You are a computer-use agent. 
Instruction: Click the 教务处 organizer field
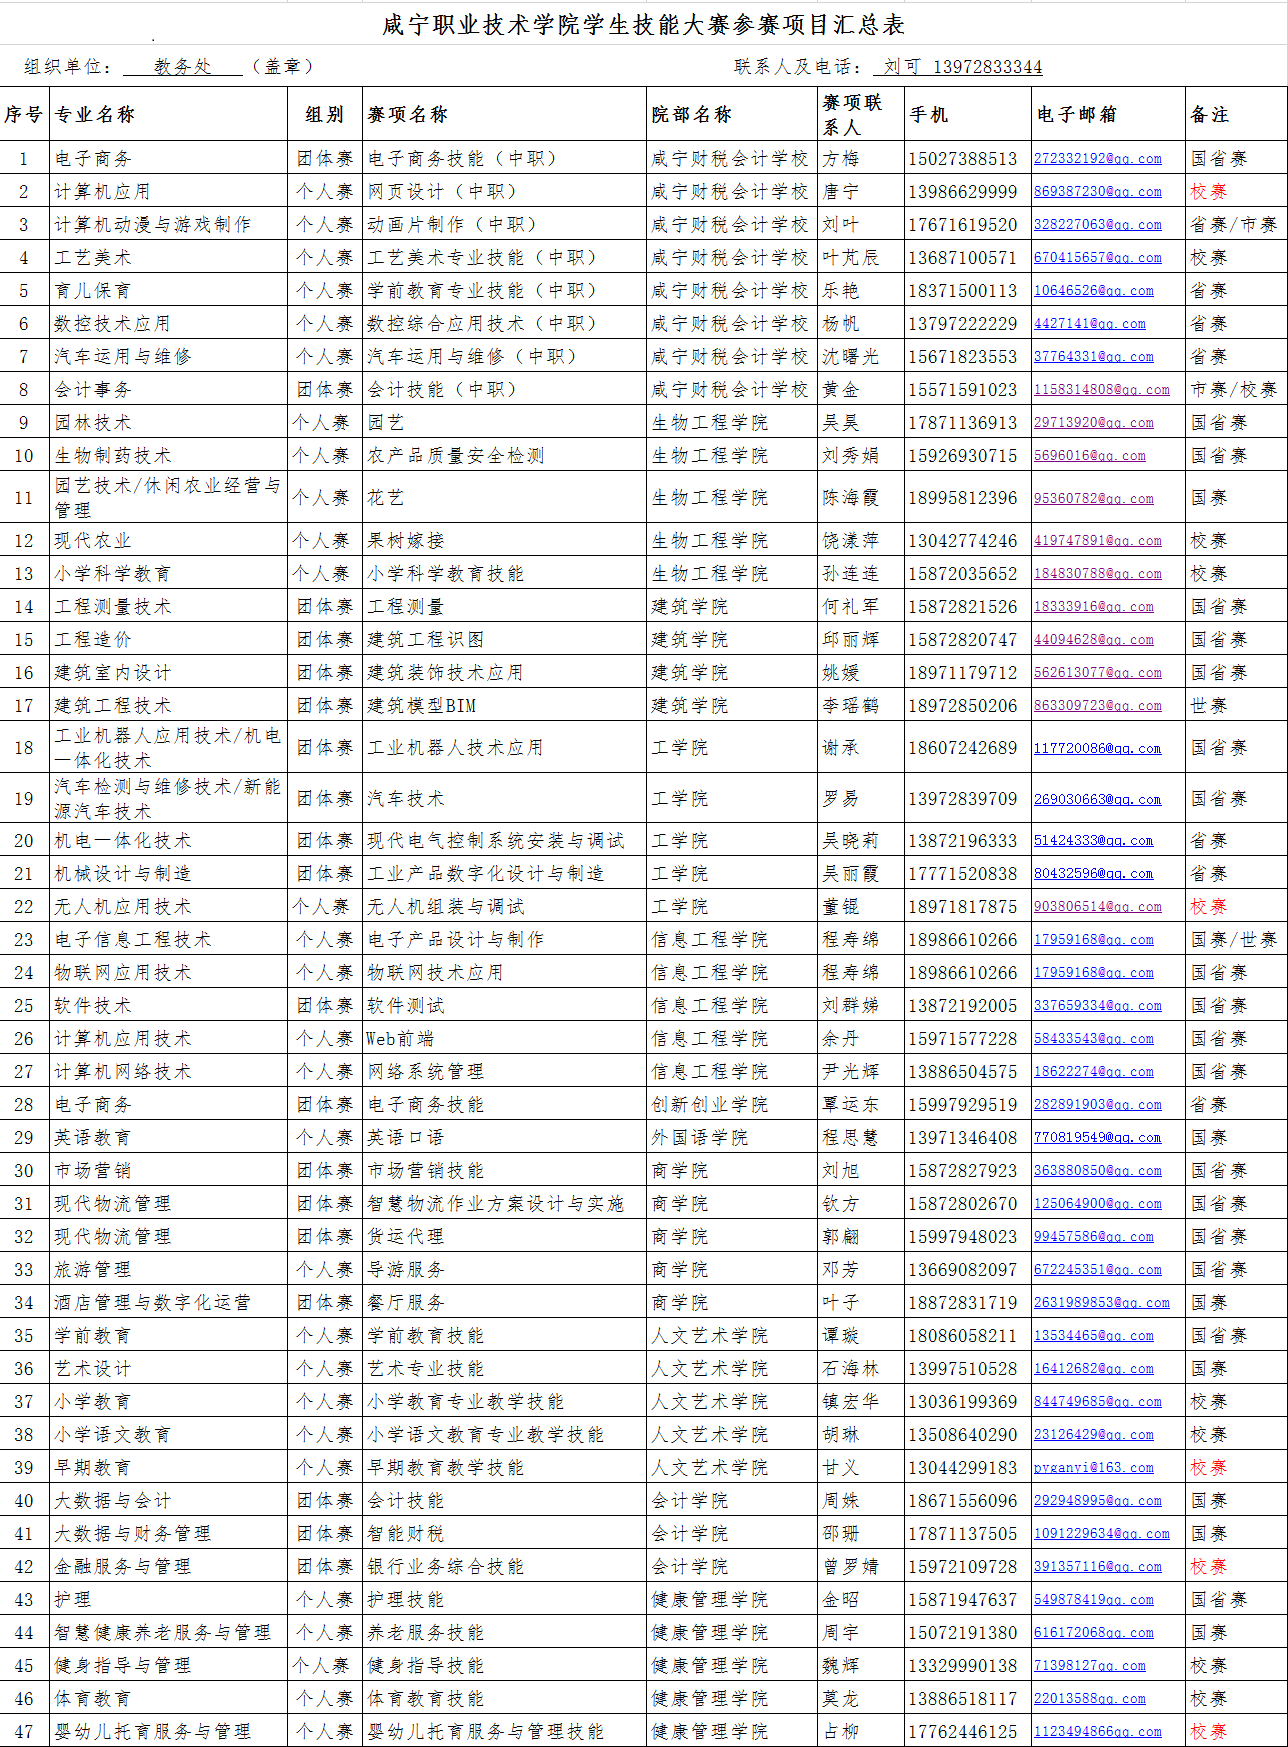[182, 66]
